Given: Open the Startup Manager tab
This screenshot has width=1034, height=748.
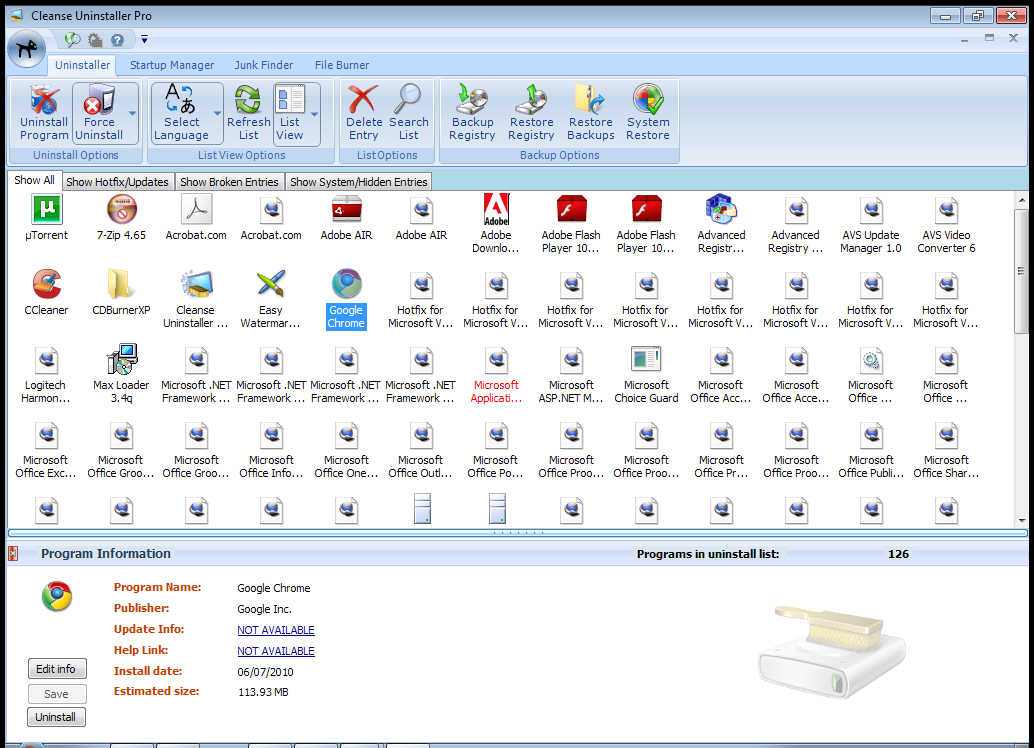Looking at the screenshot, I should pyautogui.click(x=172, y=65).
